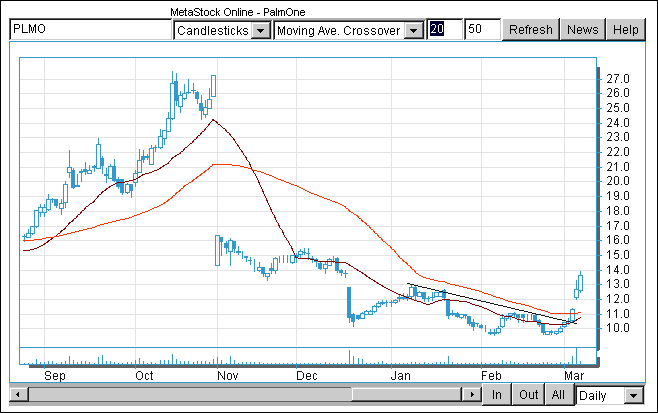Click the Refresh button
The height and width of the screenshot is (413, 658).
point(531,30)
